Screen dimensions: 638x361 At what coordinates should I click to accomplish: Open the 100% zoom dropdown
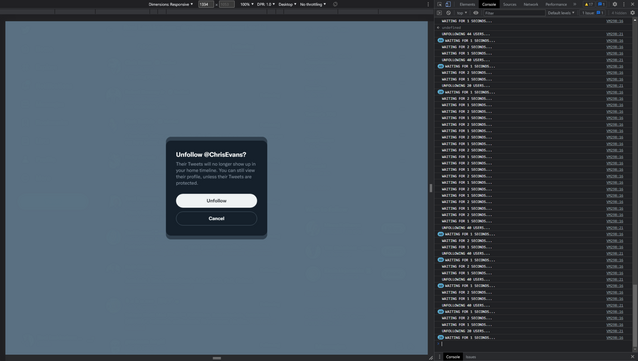[x=247, y=4]
